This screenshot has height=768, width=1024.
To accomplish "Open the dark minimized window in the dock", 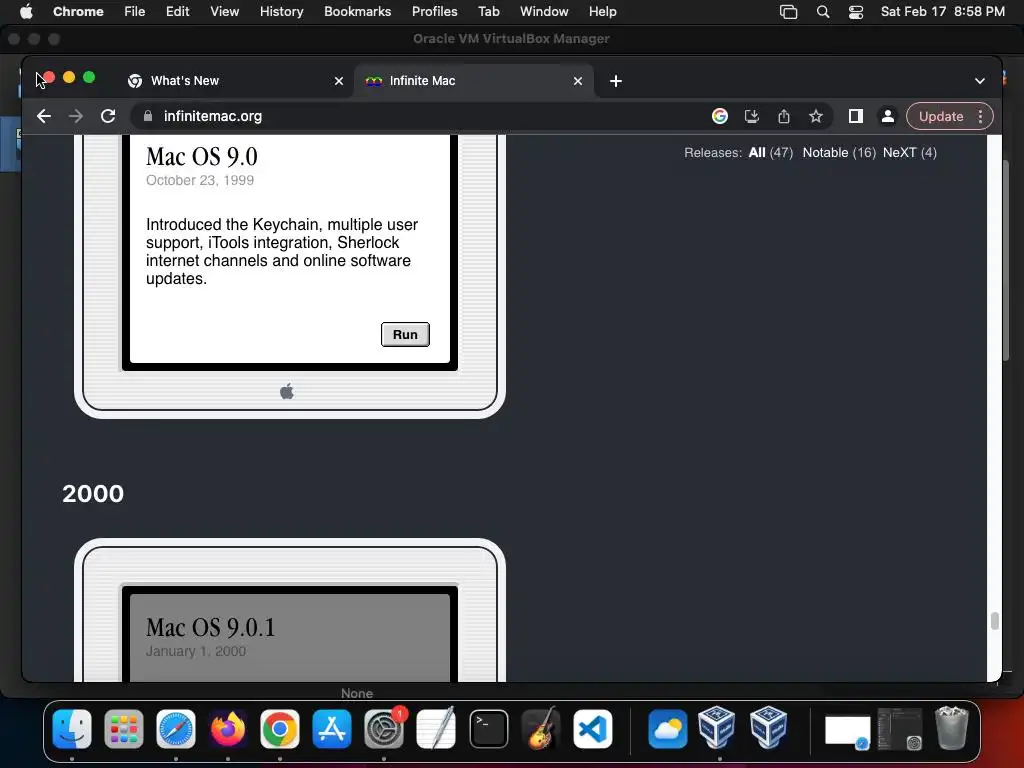I will coord(900,729).
